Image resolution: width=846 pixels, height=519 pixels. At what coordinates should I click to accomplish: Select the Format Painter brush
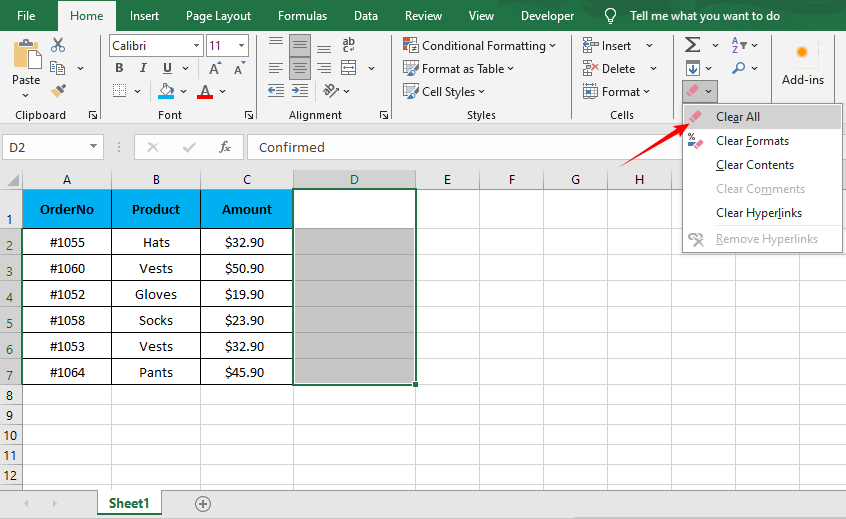pyautogui.click(x=58, y=91)
